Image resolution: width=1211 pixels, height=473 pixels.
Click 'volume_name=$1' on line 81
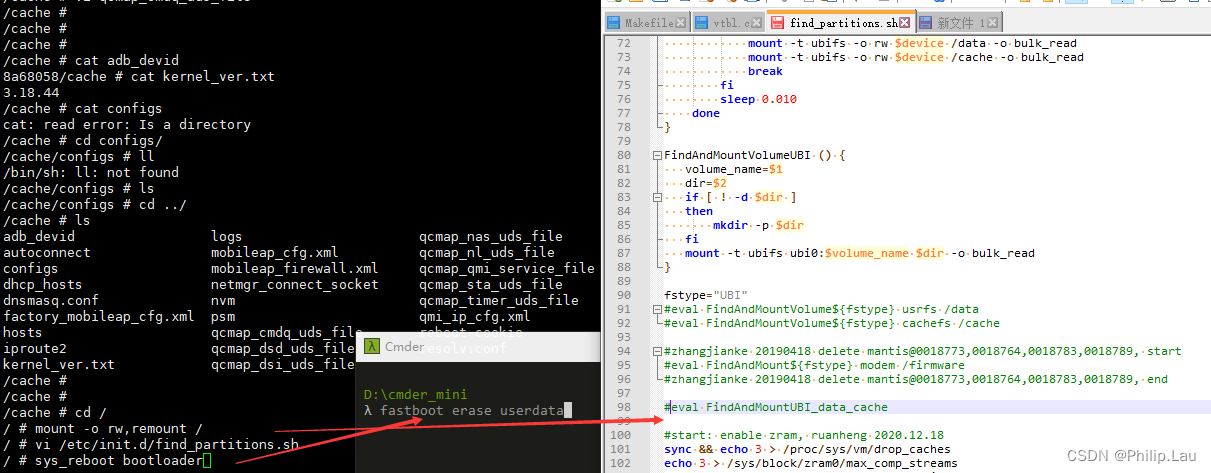pyautogui.click(x=734, y=169)
